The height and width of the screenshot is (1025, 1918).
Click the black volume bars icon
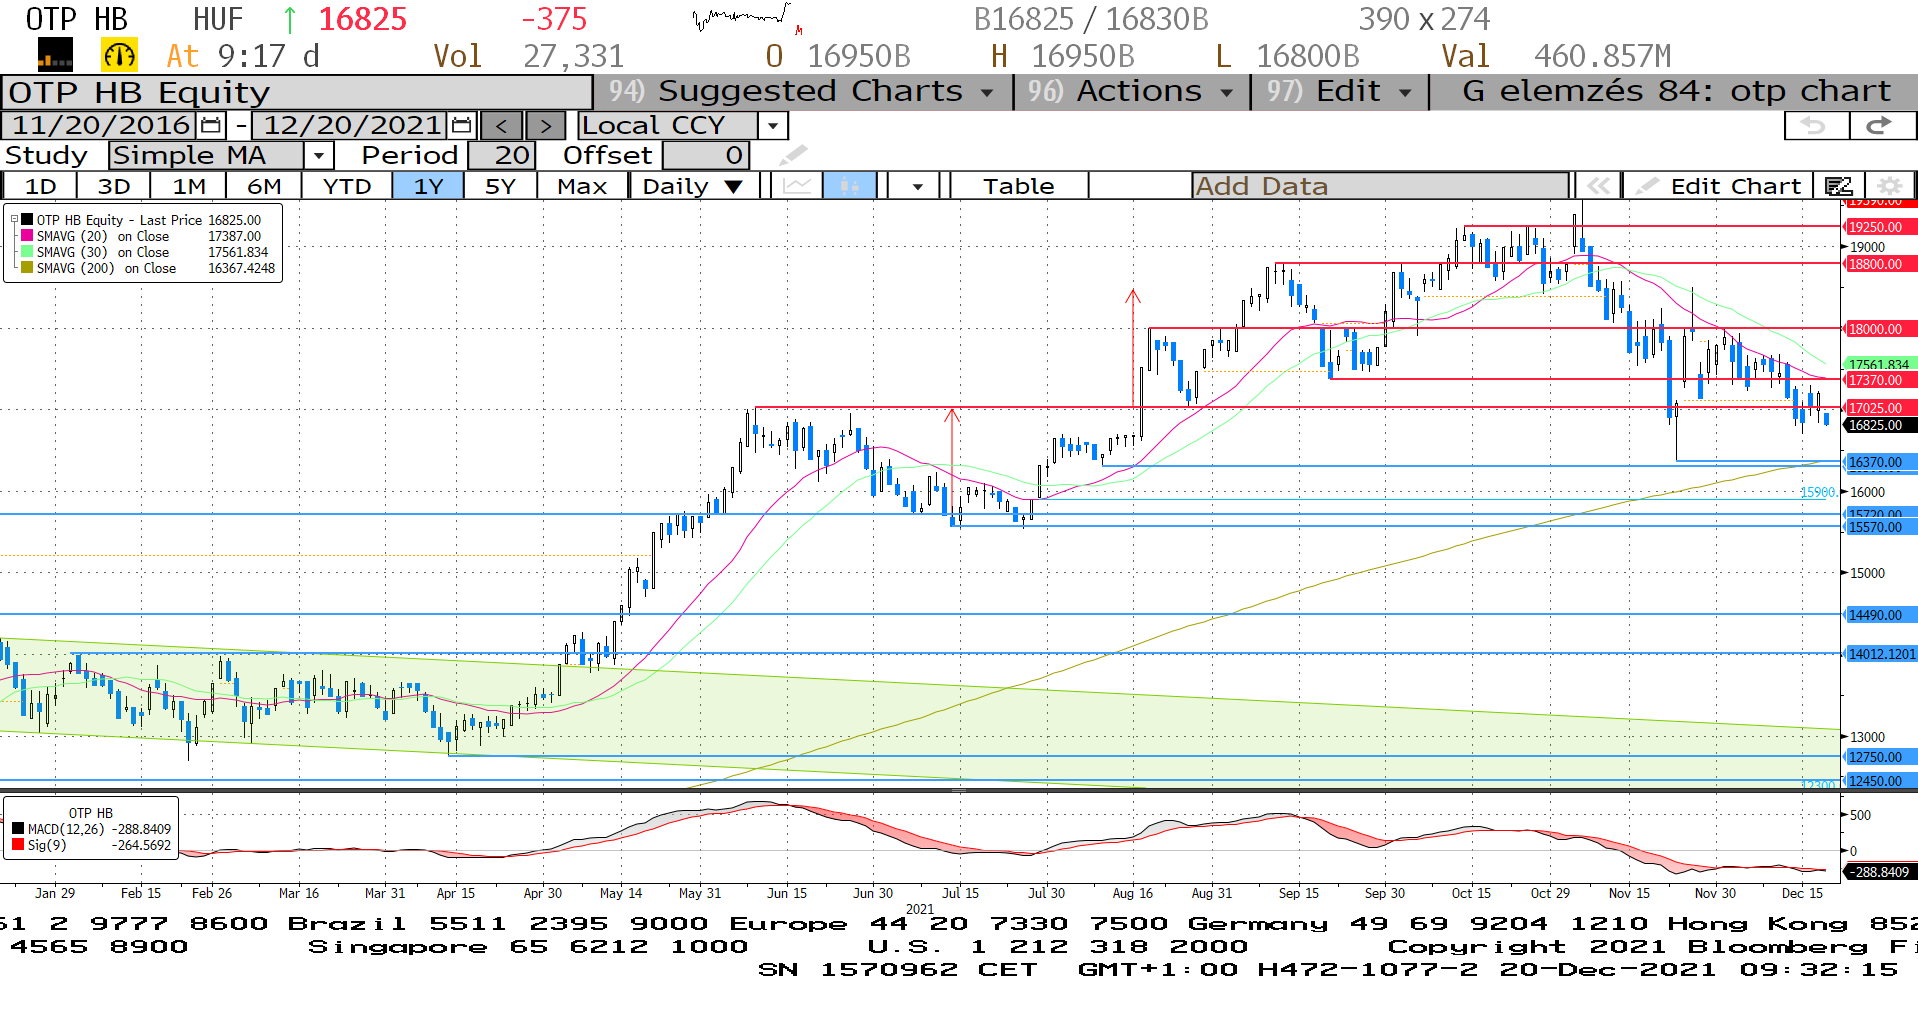pos(55,55)
